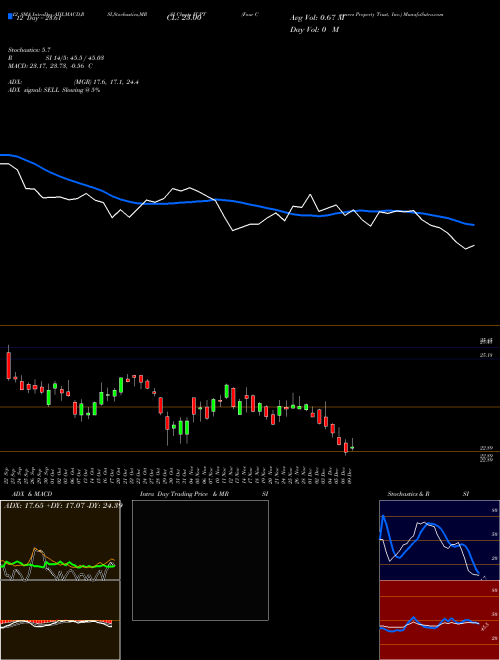Click the 'MACD: 23.17, 23.73, -0.56' readout
500x660 pixels.
click(48, 66)
